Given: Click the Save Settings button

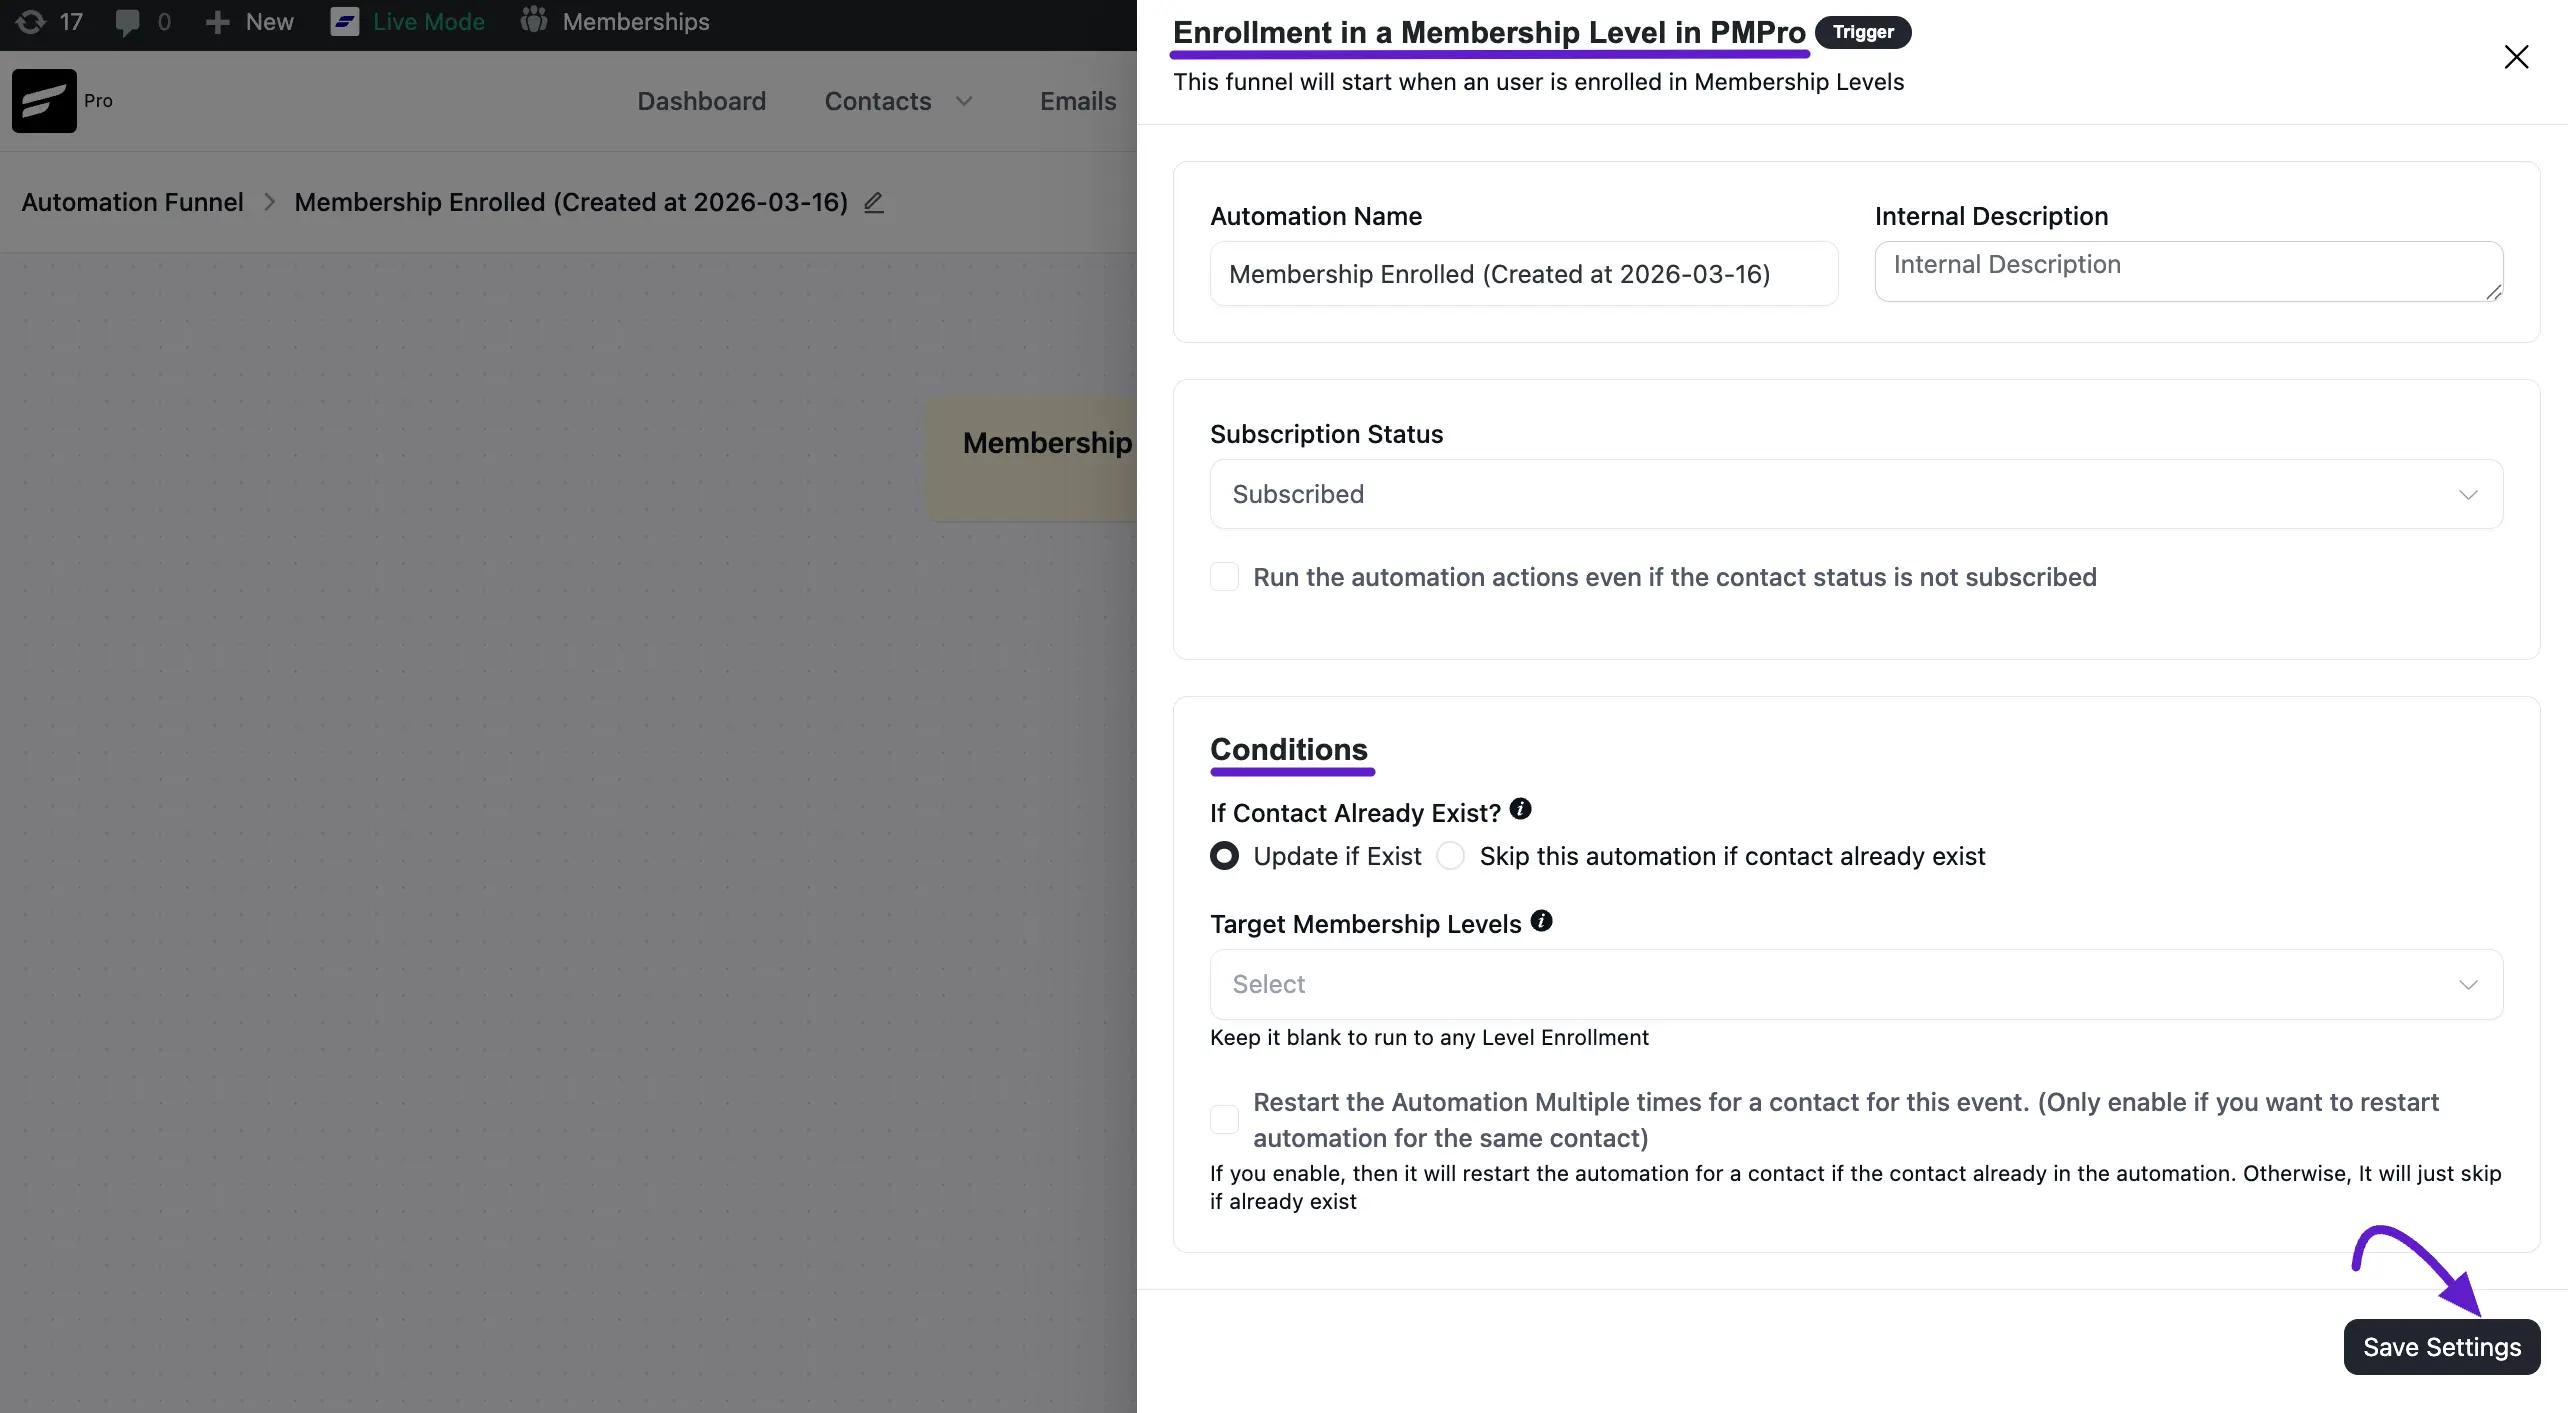Looking at the screenshot, I should 2442,1347.
